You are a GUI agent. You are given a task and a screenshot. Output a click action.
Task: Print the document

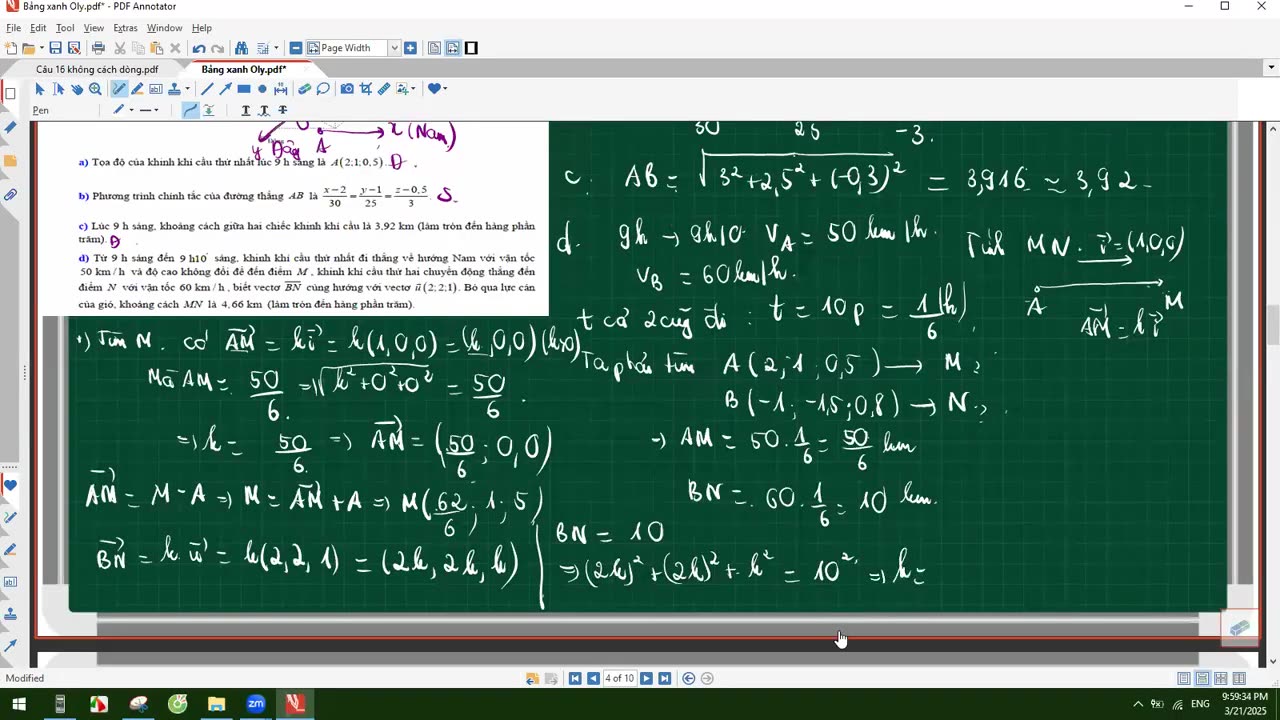tap(98, 48)
